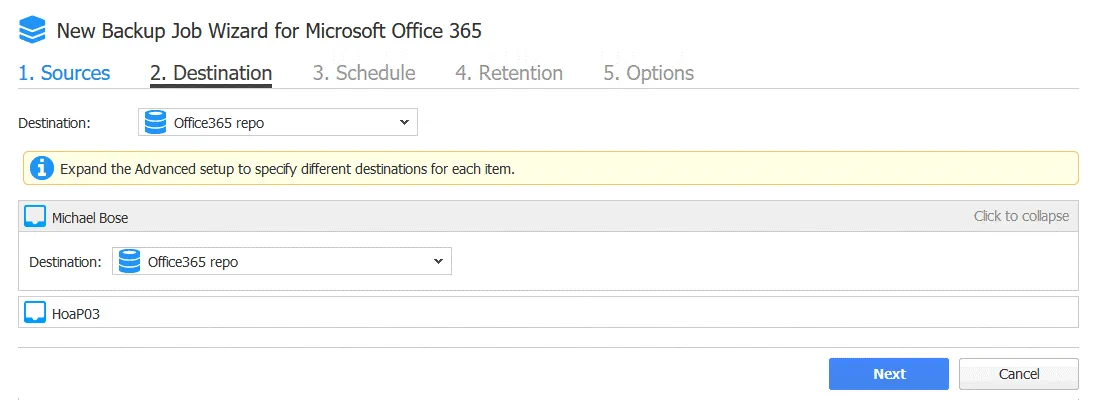Open the 3. Schedule step tab
1098x400 pixels.
pos(364,73)
